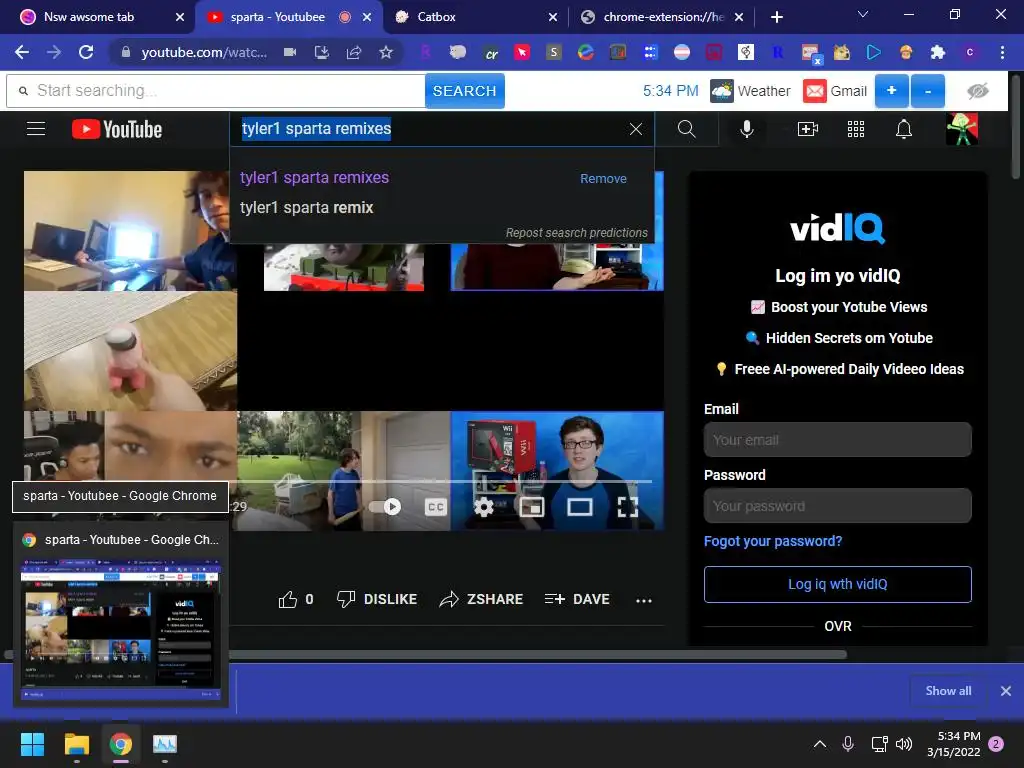Toggle the crossed-eye hide toolbar icon
The height and width of the screenshot is (768, 1024).
tap(978, 91)
